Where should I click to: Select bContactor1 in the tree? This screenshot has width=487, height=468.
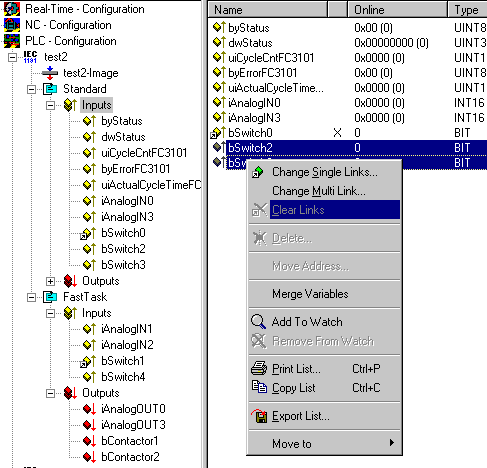(x=130, y=441)
